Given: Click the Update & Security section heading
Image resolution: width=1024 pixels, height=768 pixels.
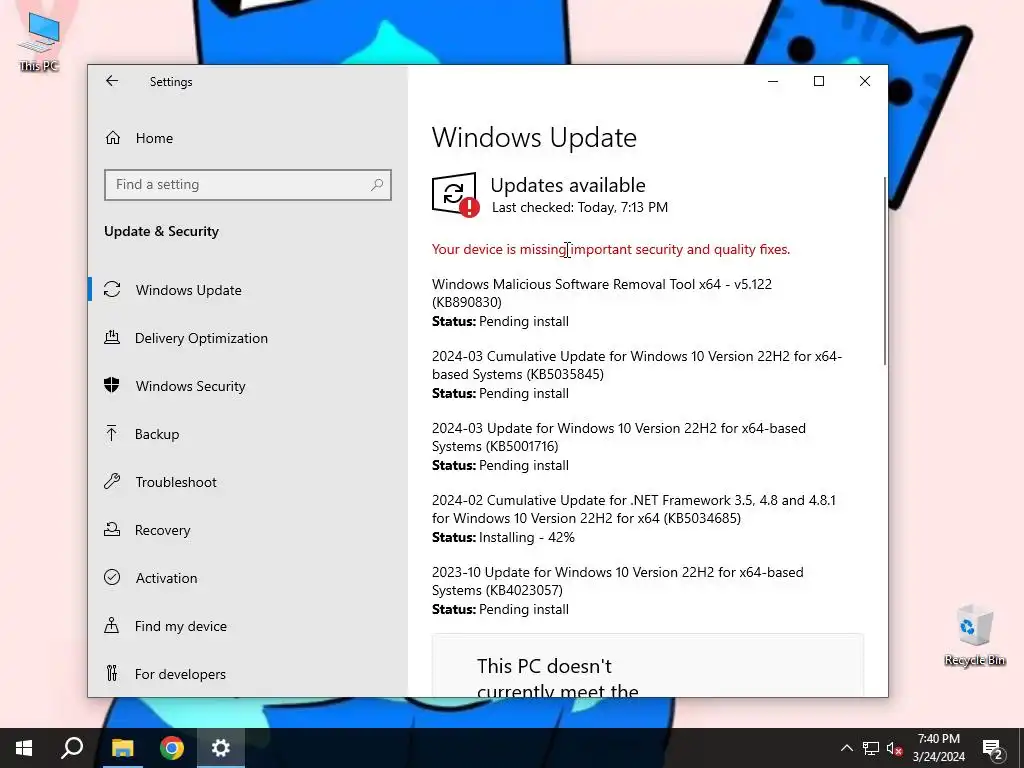Looking at the screenshot, I should (x=161, y=231).
